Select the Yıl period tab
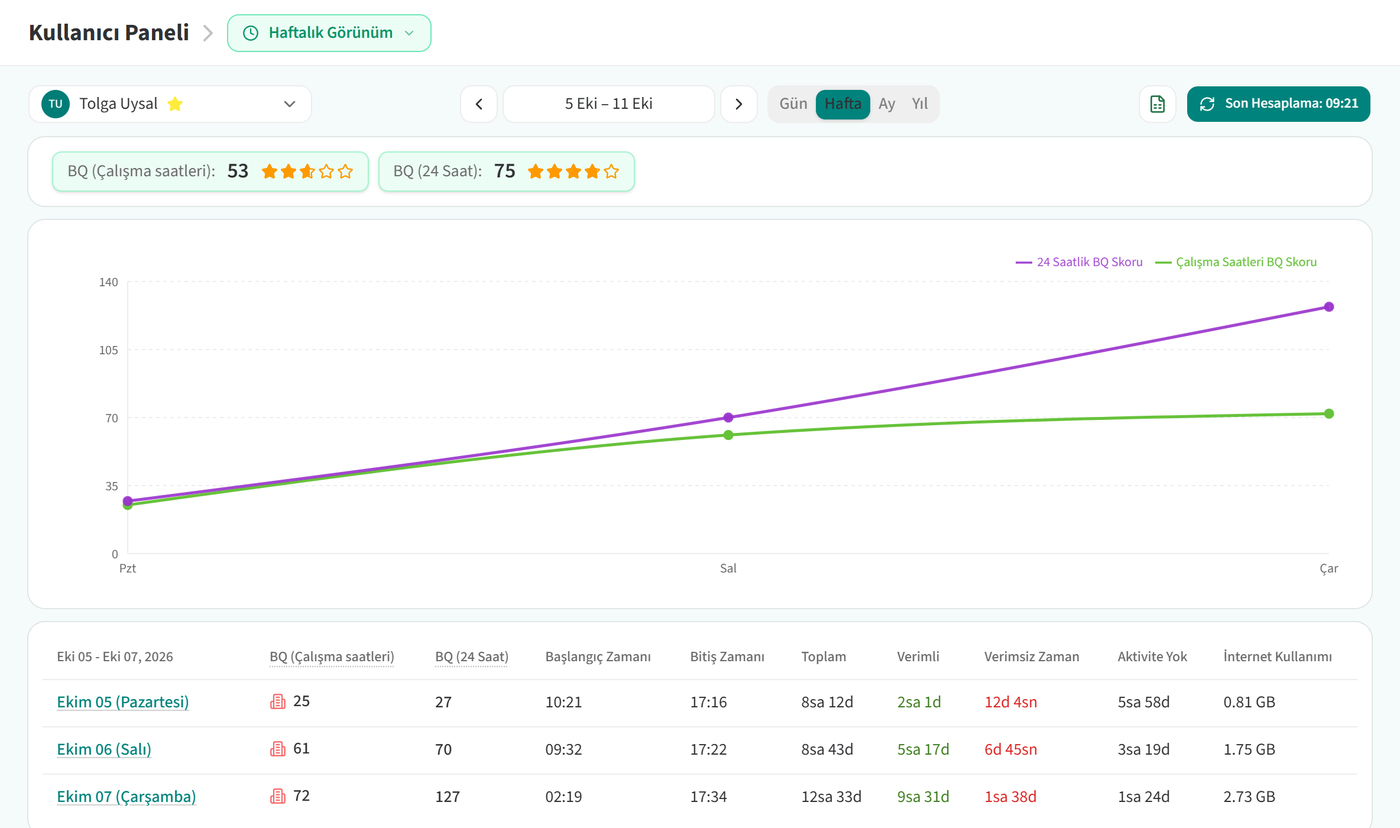 tap(920, 104)
